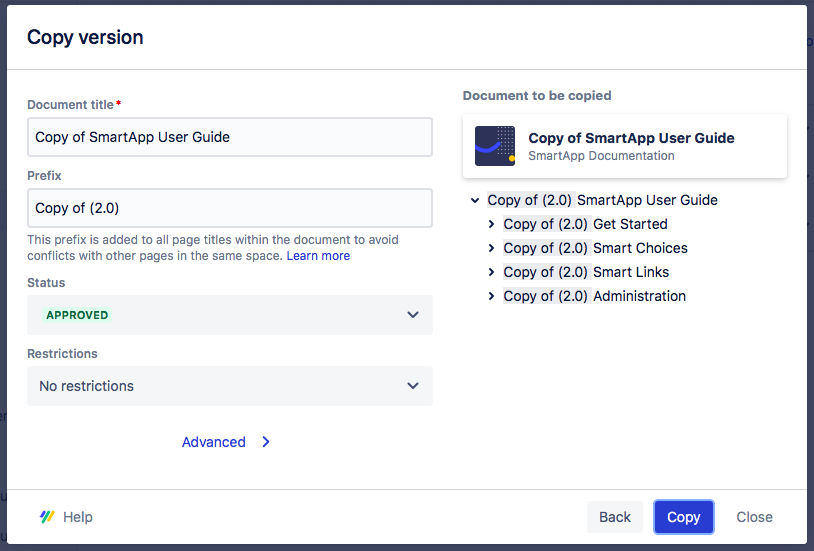The image size is (814, 551).
Task: Click the SmartApp document logo icon
Action: point(495,146)
